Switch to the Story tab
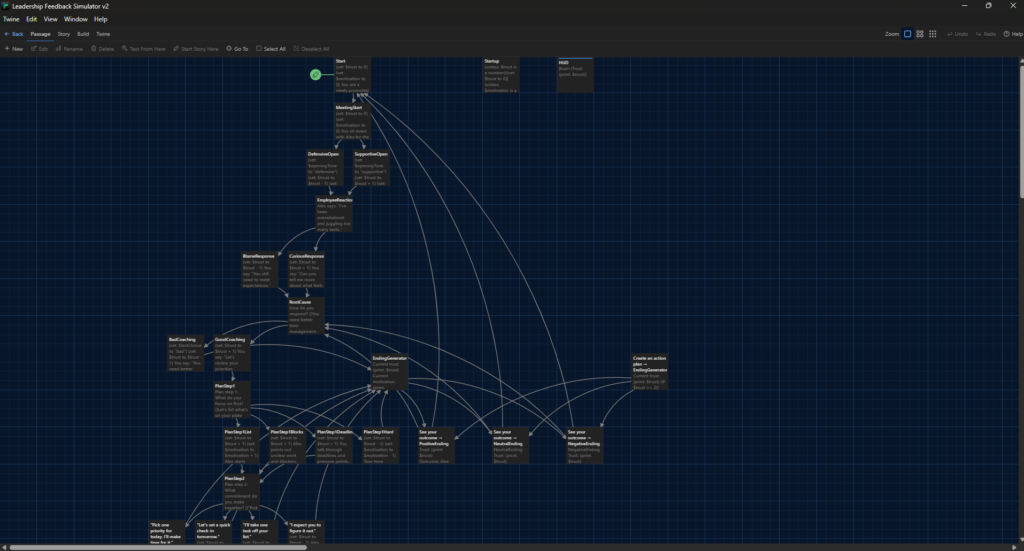Screen dimensions: 1024x551 (x=63, y=34)
